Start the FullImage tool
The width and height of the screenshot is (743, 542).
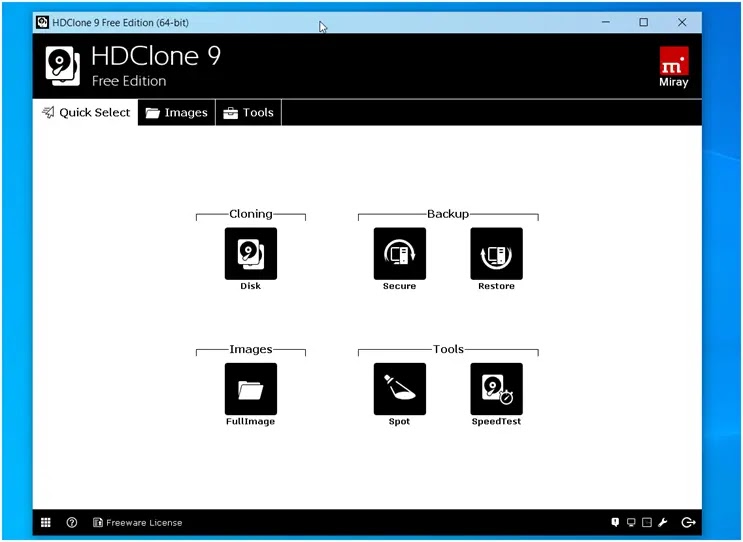[x=251, y=389]
